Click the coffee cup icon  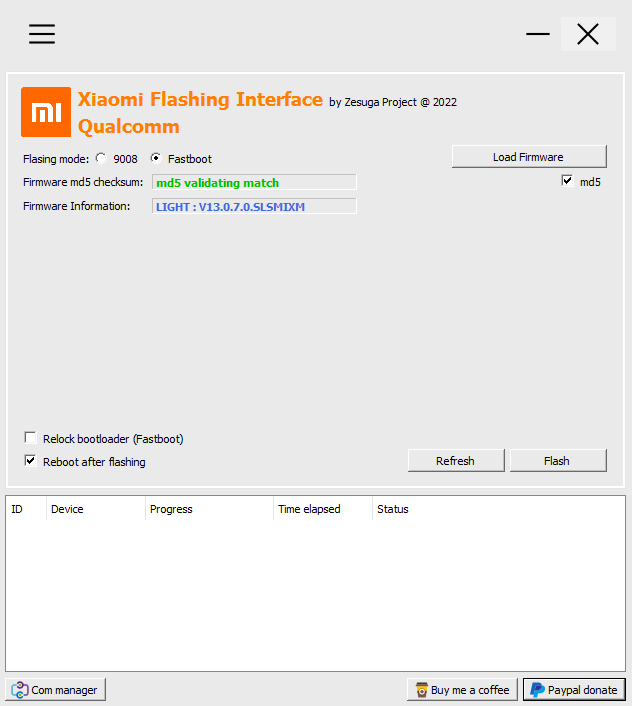[x=422, y=690]
